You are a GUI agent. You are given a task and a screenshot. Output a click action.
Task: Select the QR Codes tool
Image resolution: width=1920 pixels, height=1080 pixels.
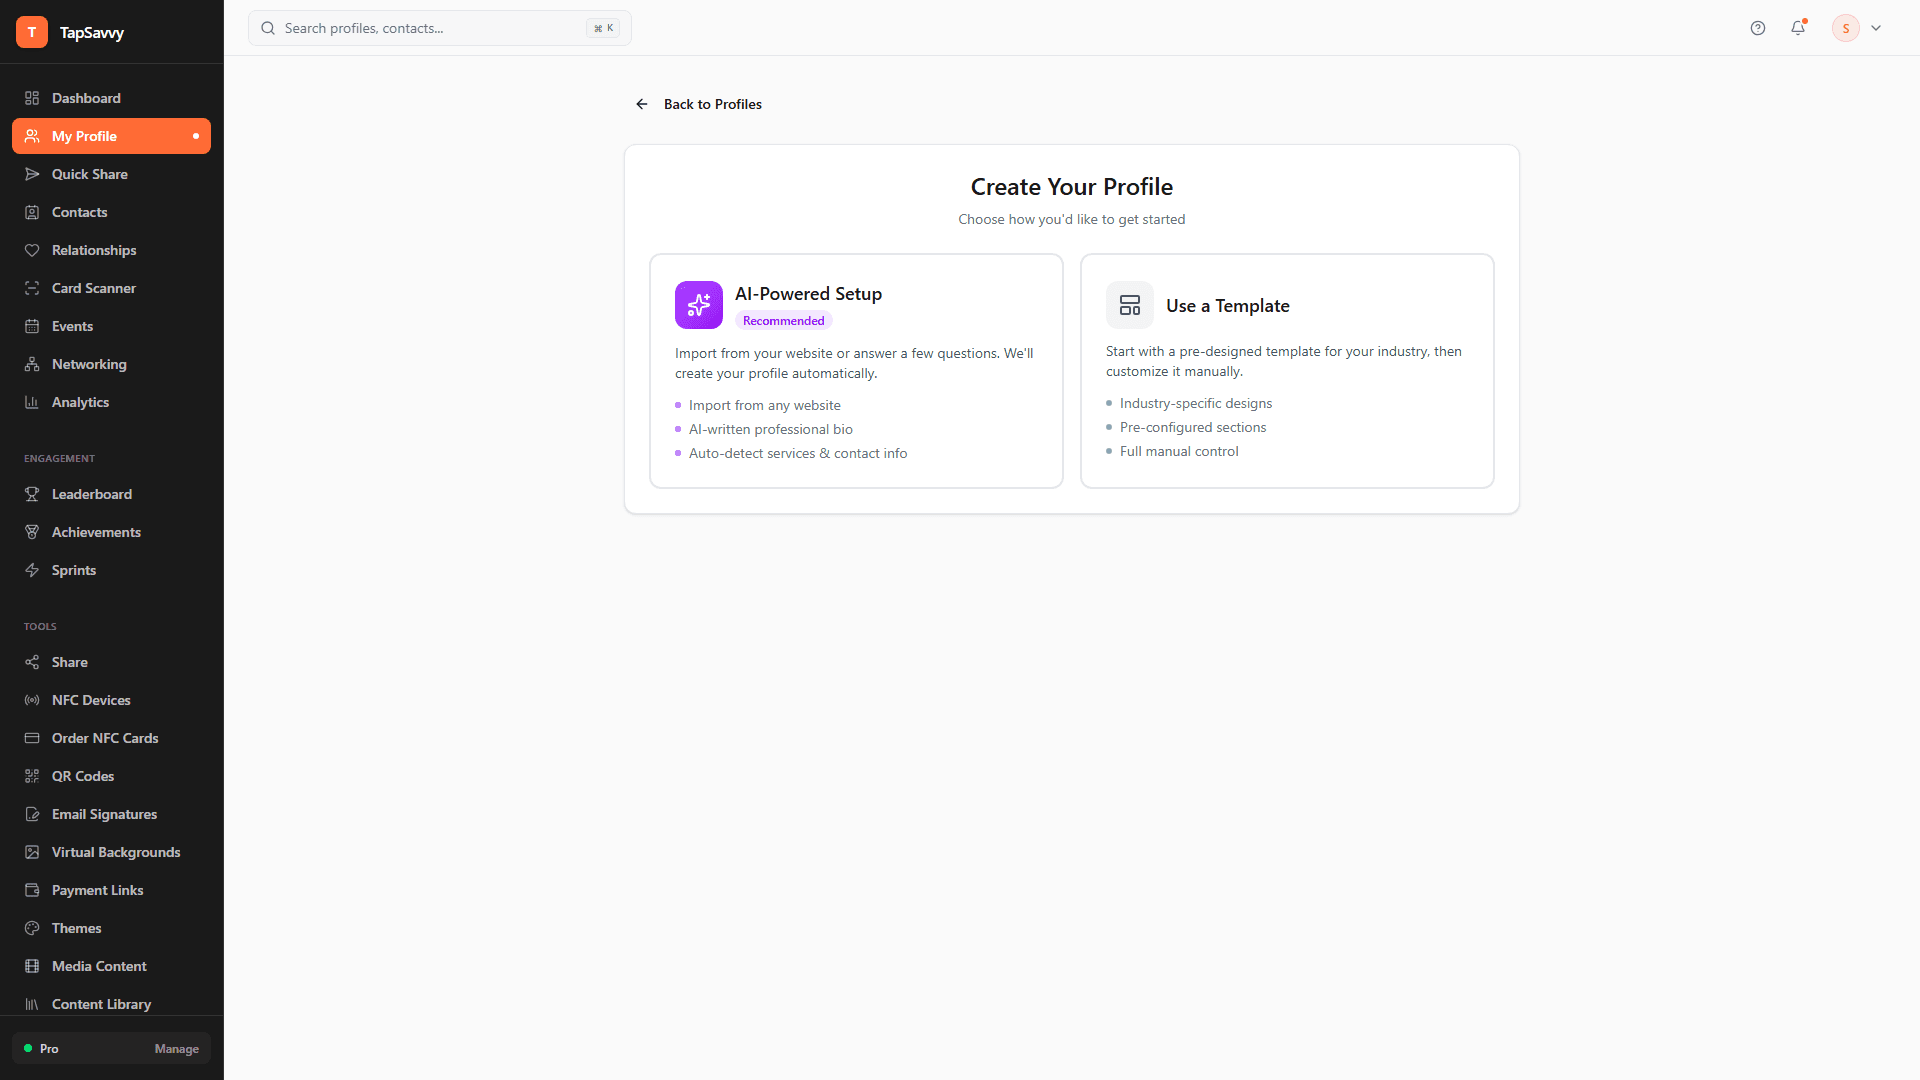tap(82, 776)
